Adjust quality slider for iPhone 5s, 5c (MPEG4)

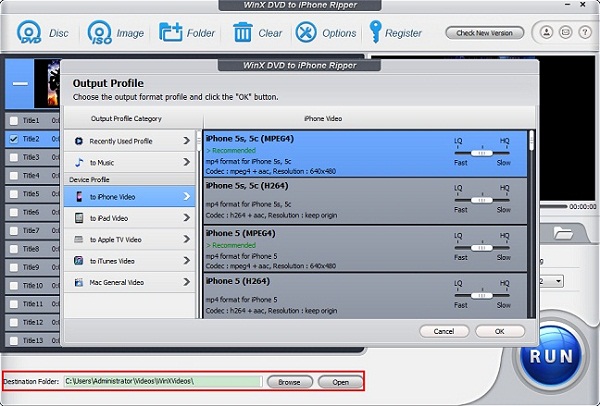coord(482,153)
